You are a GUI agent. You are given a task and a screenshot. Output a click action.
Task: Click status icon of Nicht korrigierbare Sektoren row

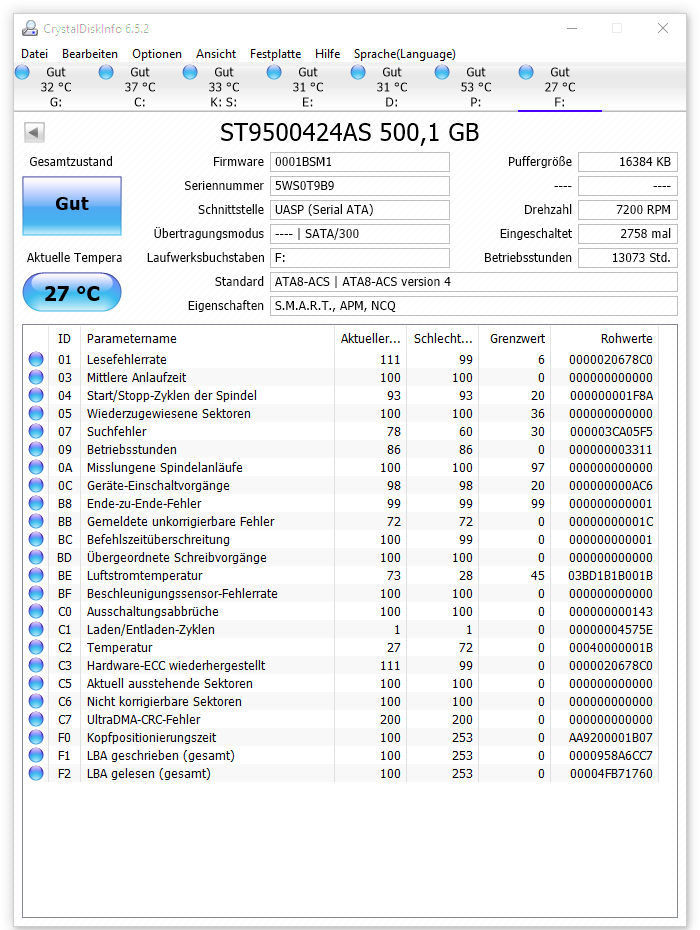(x=36, y=701)
